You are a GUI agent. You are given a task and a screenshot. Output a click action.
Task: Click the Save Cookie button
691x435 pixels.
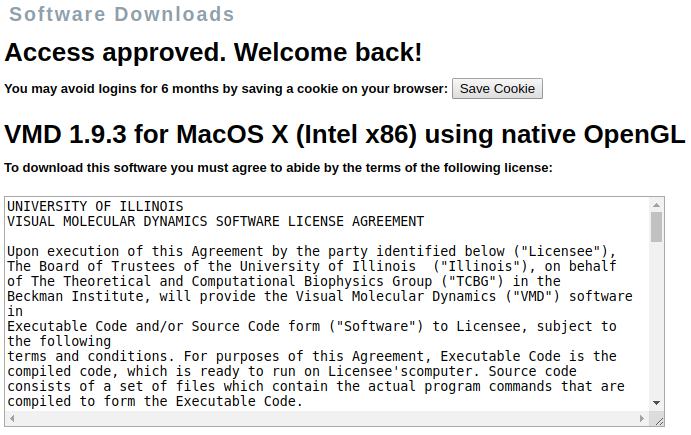(x=497, y=89)
